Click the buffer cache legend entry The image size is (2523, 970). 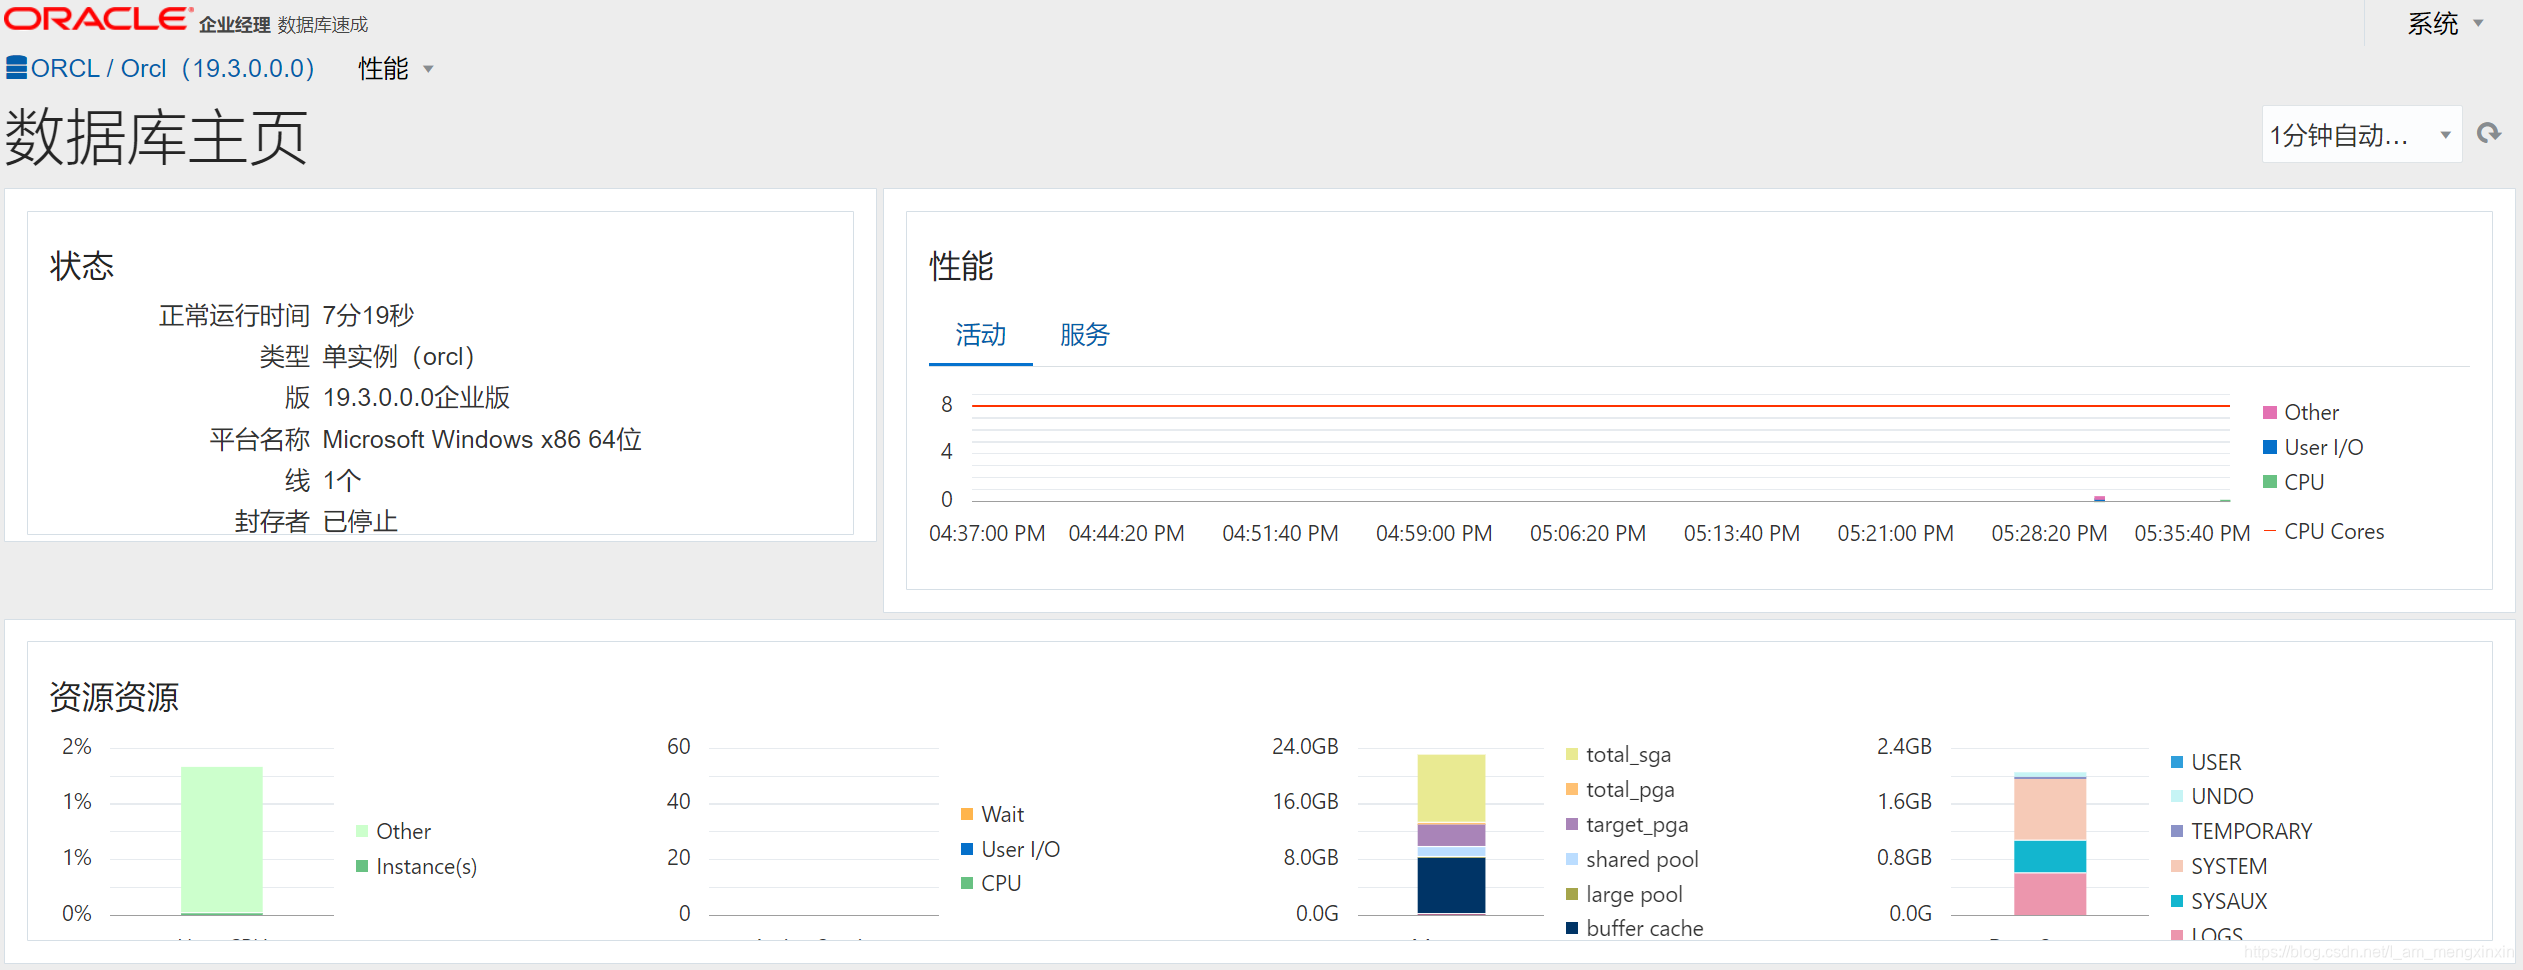(1635, 928)
